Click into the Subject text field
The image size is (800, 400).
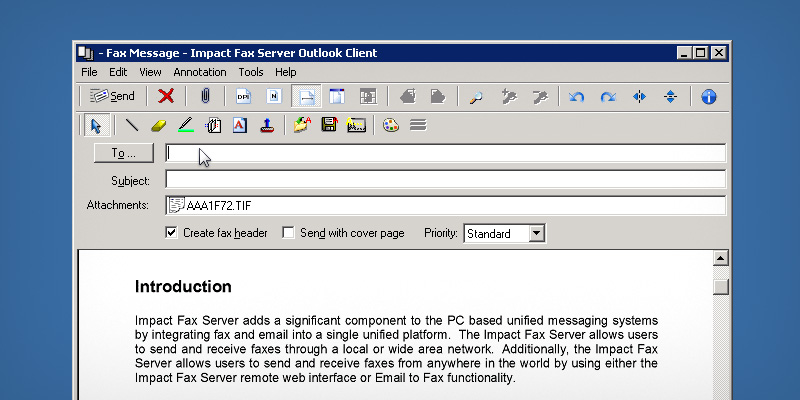click(x=445, y=180)
